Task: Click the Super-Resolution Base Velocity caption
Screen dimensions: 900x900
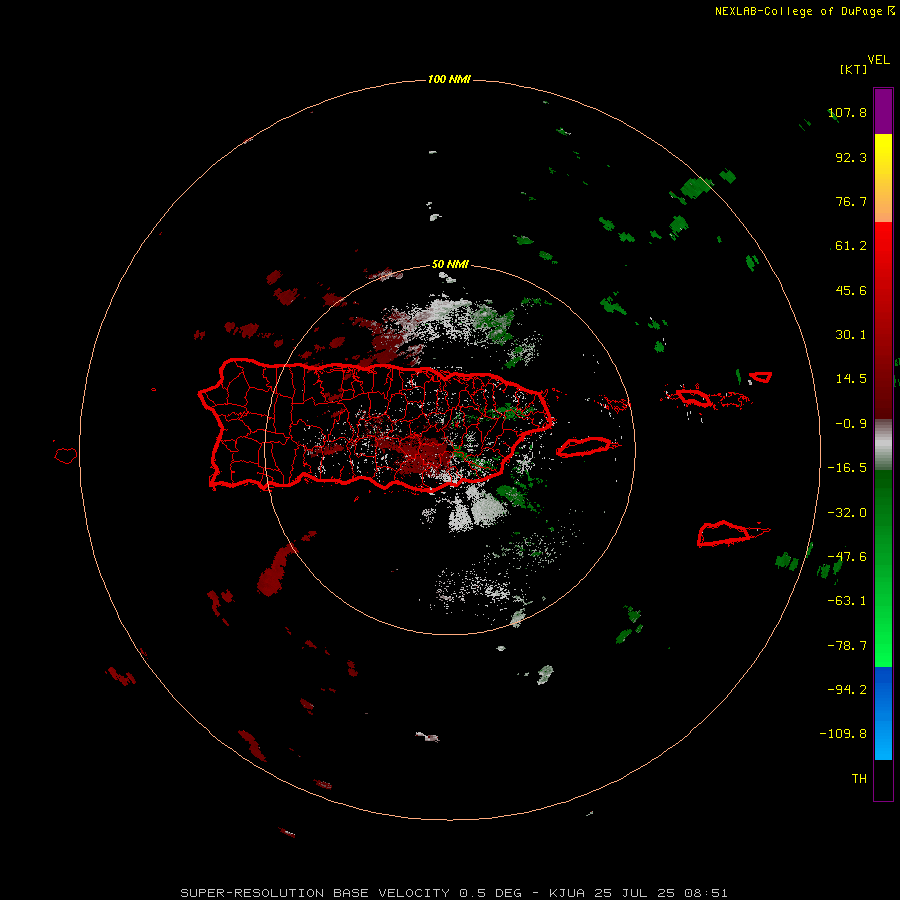Action: 454,893
